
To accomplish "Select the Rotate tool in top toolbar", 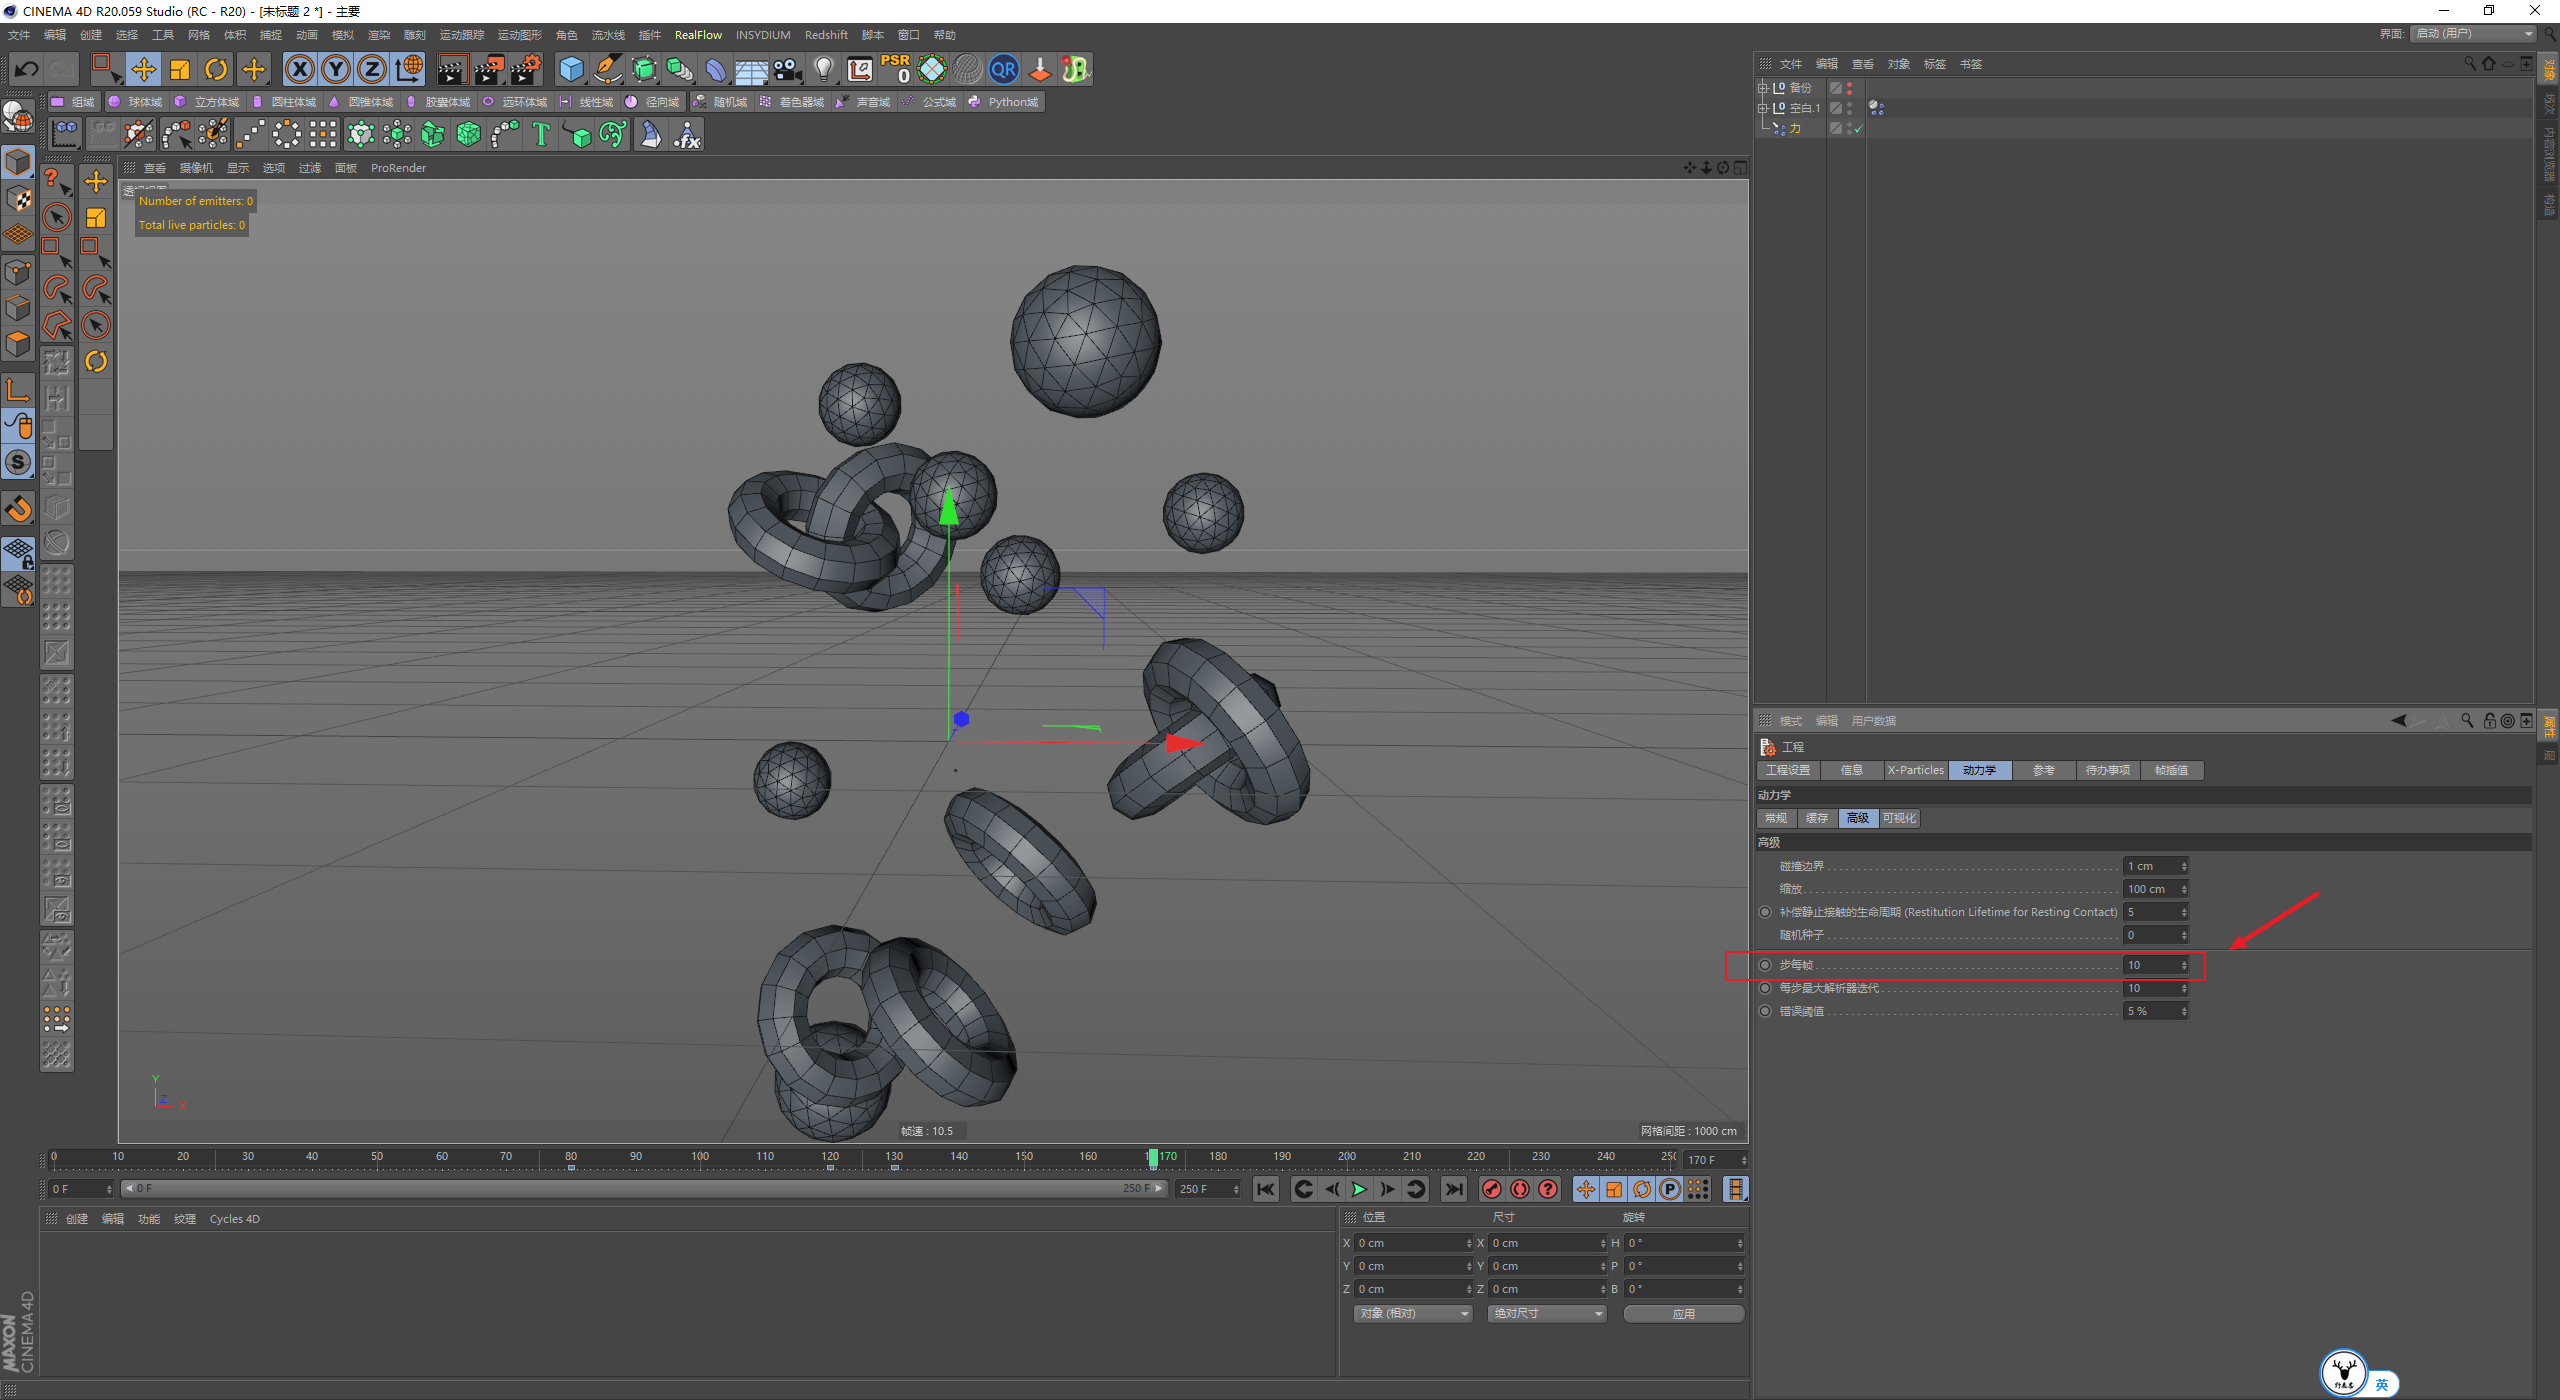I will [x=216, y=69].
